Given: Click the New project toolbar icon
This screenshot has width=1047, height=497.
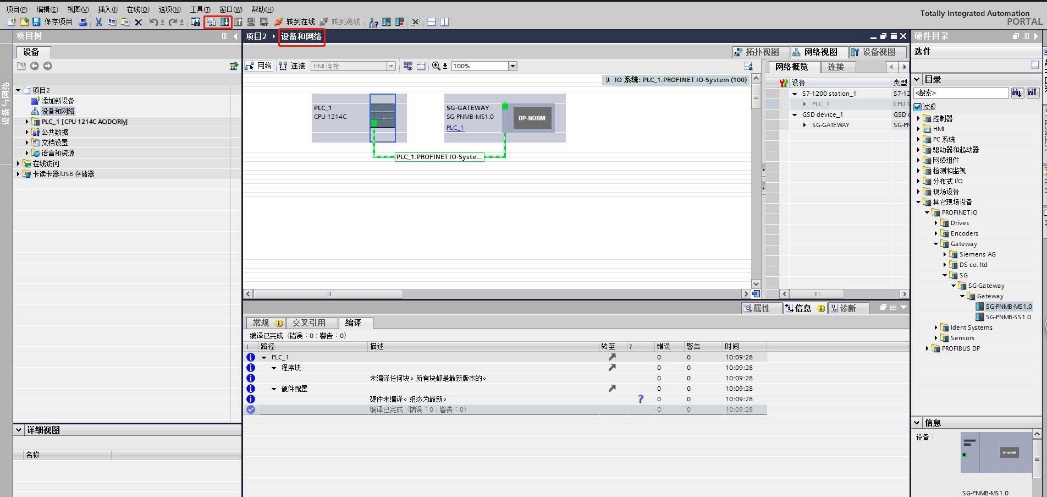Looking at the screenshot, I should pyautogui.click(x=11, y=22).
